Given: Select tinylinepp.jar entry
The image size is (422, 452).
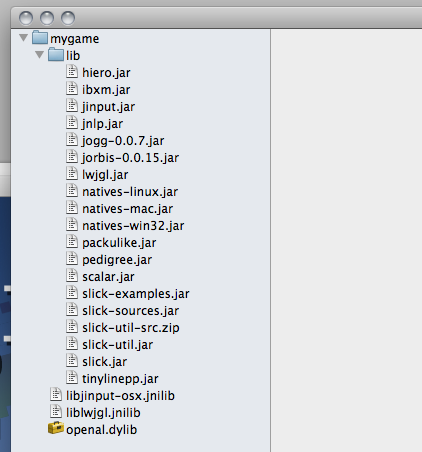Looking at the screenshot, I should coord(120,379).
